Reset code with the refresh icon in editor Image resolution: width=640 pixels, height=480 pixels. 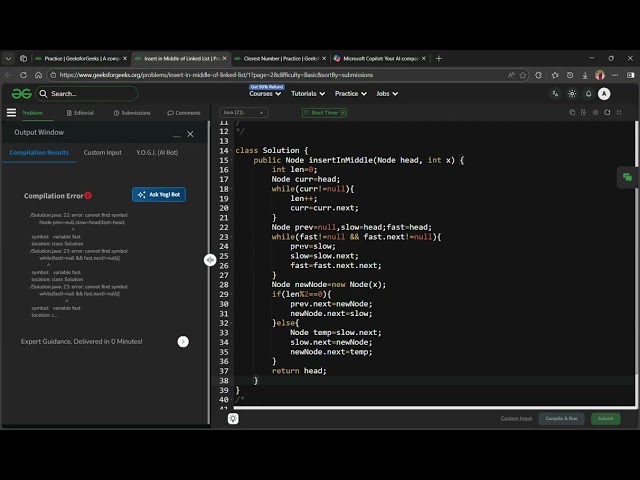pyautogui.click(x=607, y=112)
